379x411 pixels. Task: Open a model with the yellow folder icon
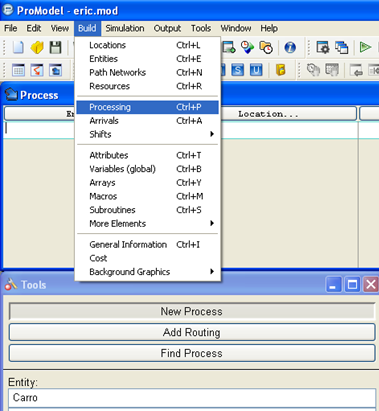[x=37, y=47]
